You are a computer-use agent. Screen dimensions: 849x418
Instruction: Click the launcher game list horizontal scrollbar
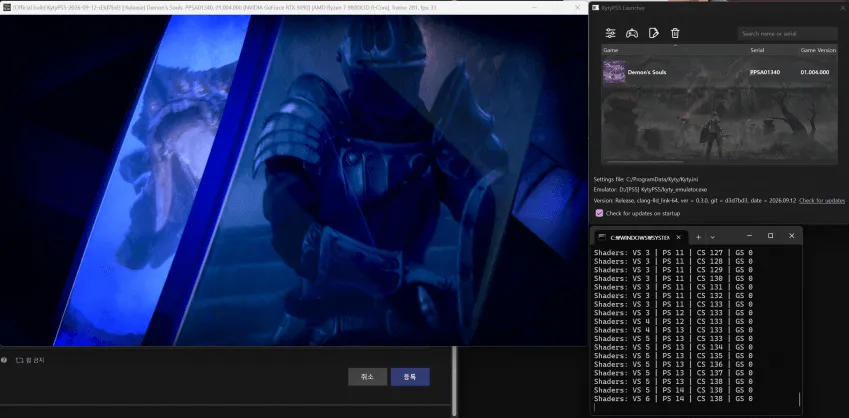coord(644,161)
